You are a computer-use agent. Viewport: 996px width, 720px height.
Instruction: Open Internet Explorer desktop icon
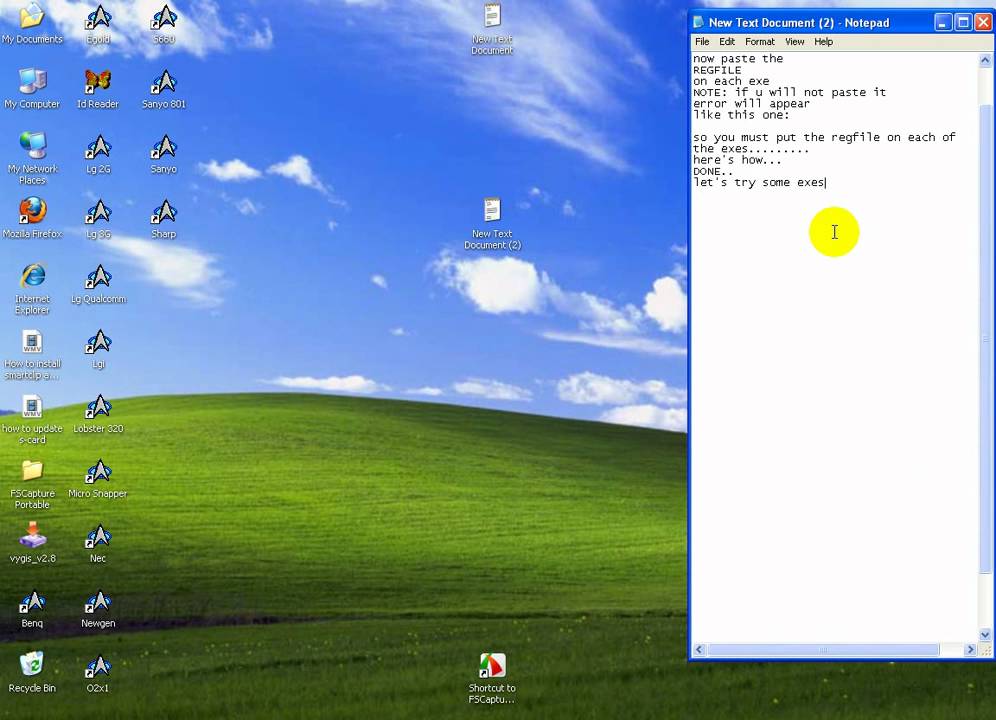click(x=32, y=289)
